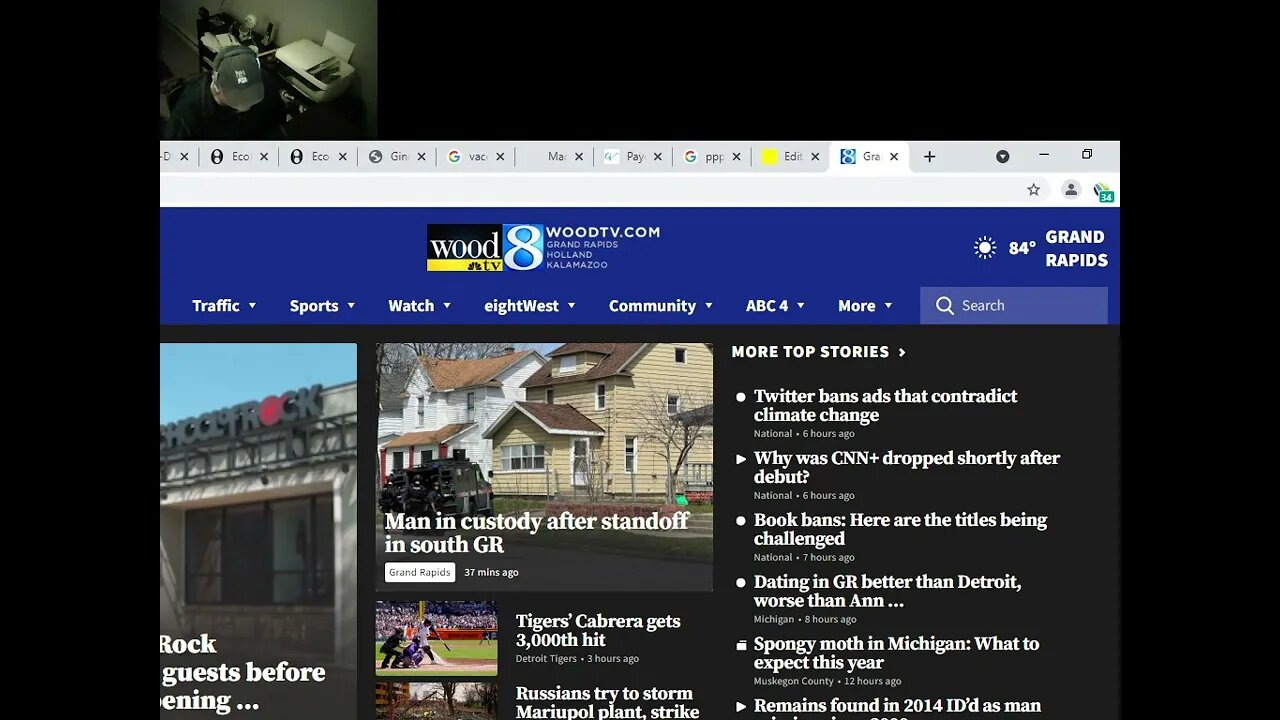Open the Tigers baseball game thumbnail
The width and height of the screenshot is (1280, 720).
click(x=436, y=638)
